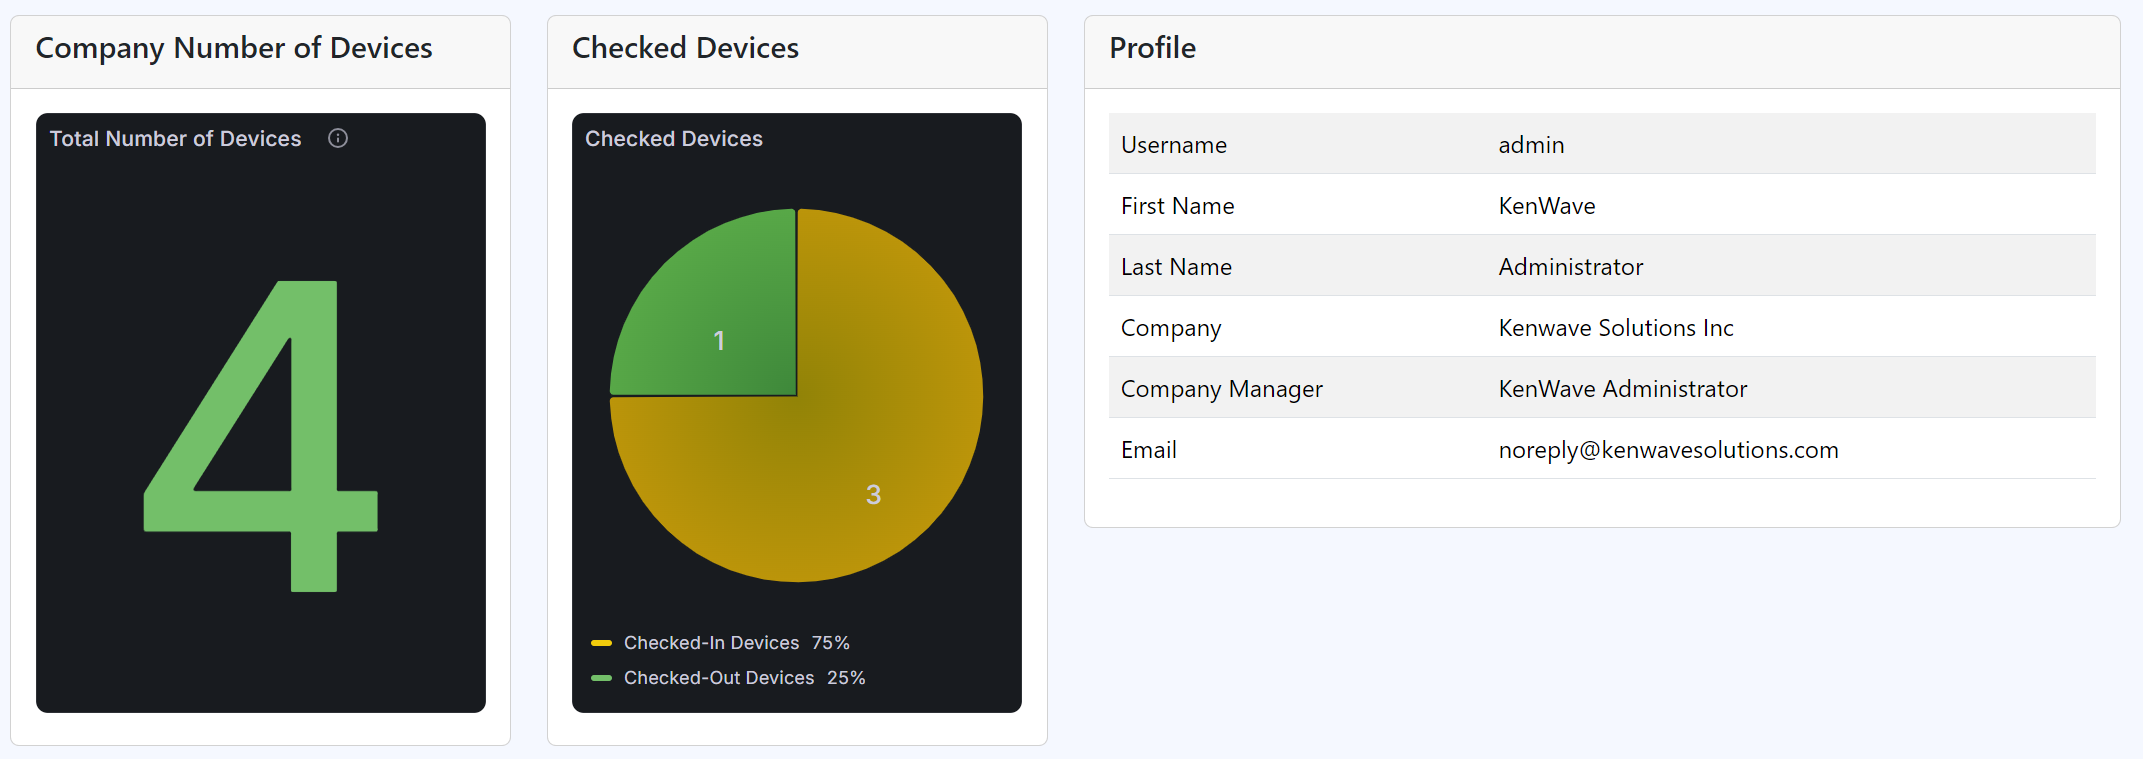Open the Total Number of Devices panel title menu
Screen dimensions: 2143x759
(175, 139)
